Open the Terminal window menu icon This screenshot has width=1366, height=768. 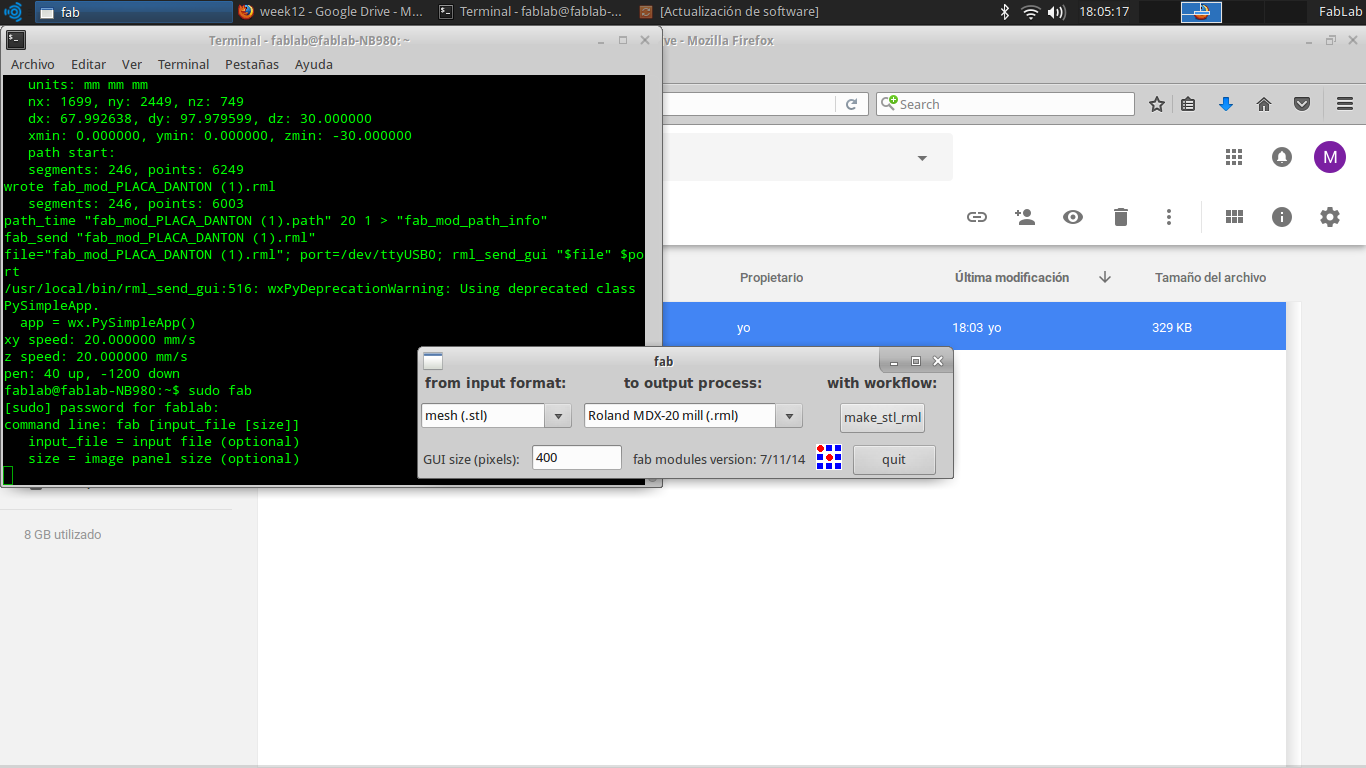pyautogui.click(x=15, y=40)
